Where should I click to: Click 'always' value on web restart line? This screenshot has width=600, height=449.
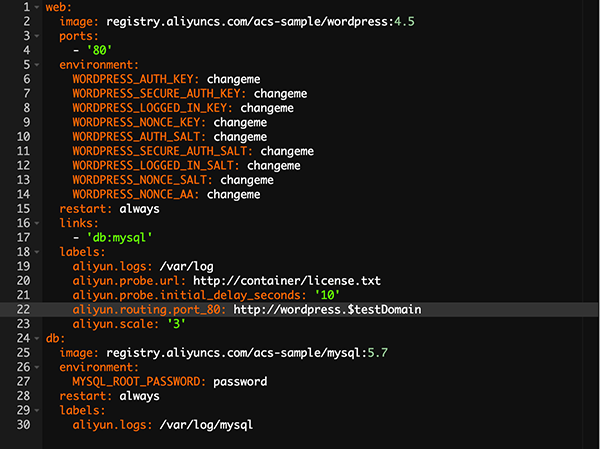(x=139, y=209)
